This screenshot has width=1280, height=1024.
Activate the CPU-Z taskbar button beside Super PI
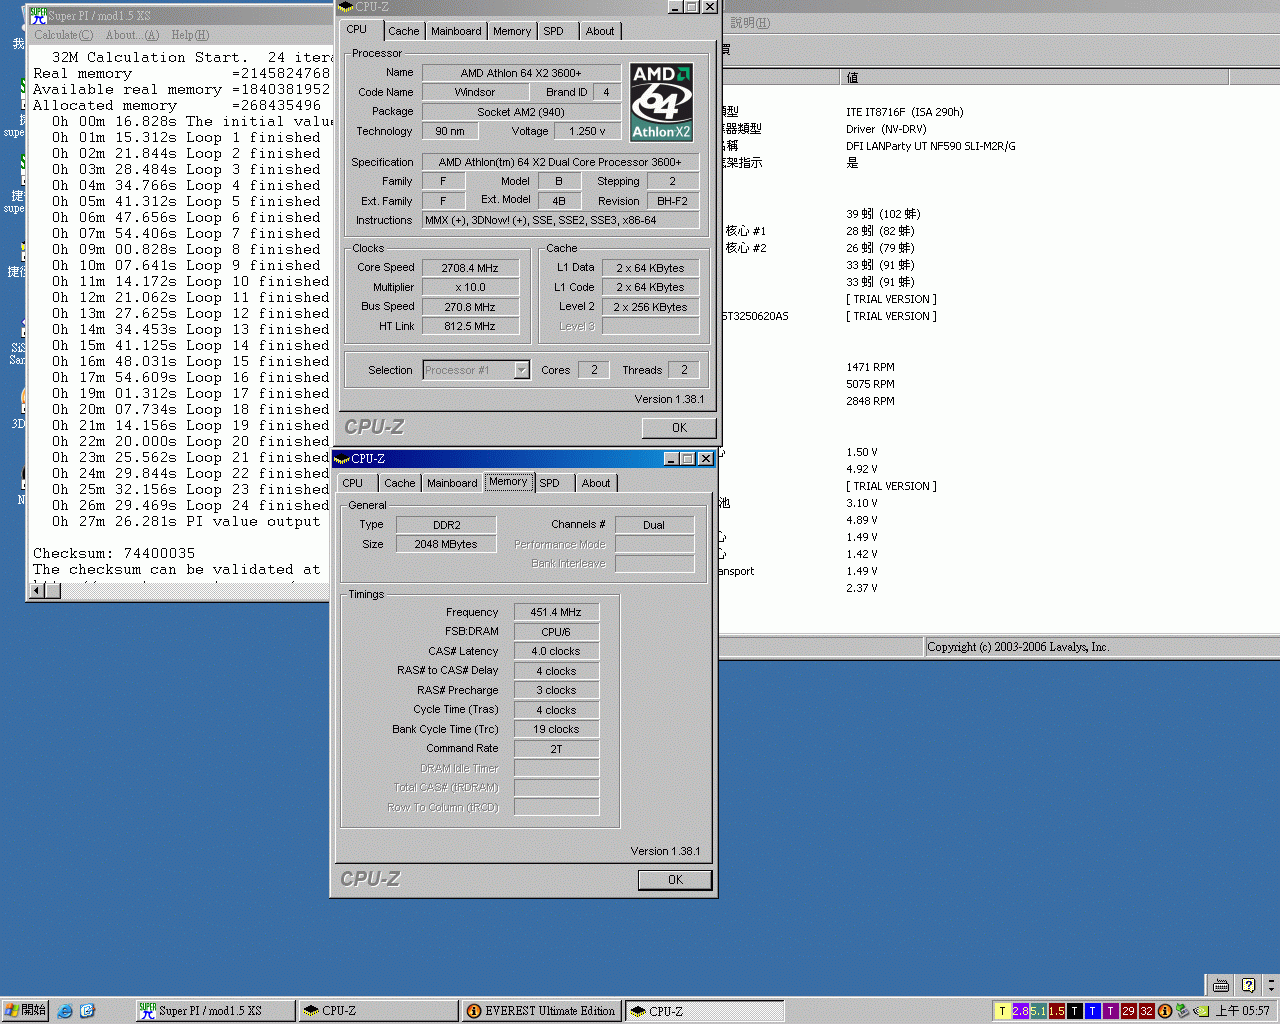pos(378,1011)
